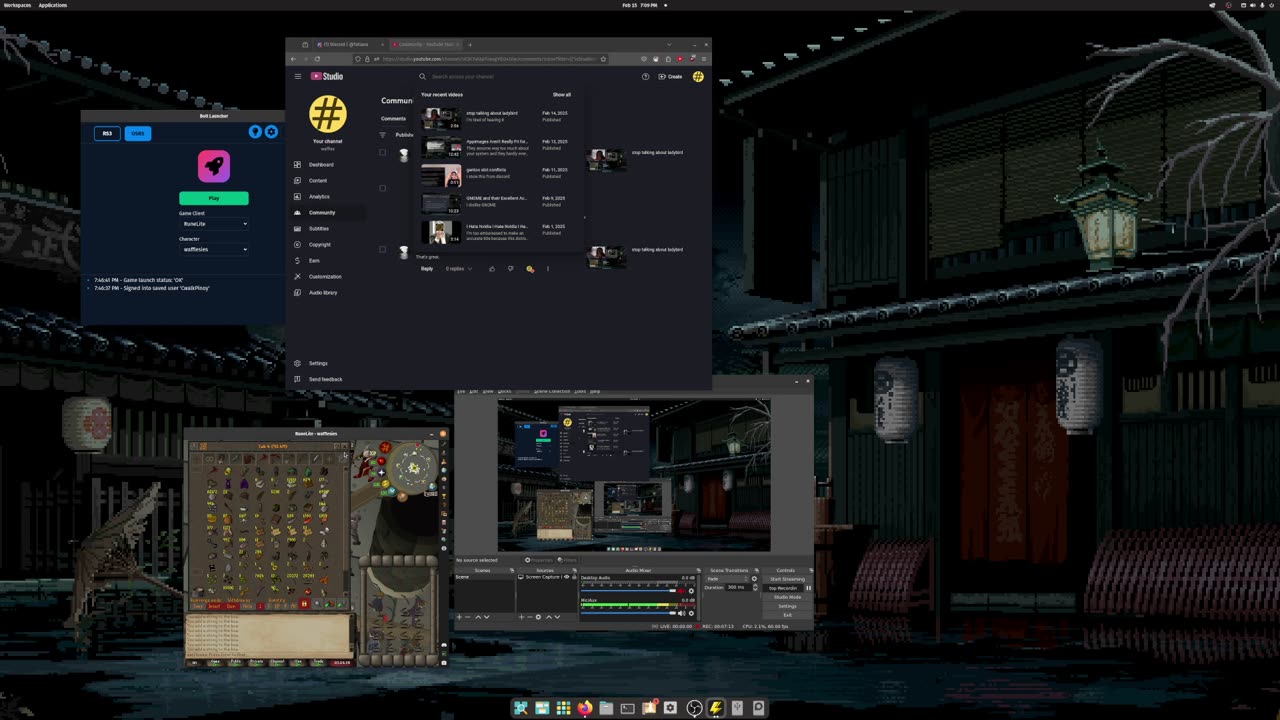Open the Character dropdown in Bolt Launcher

pos(214,249)
